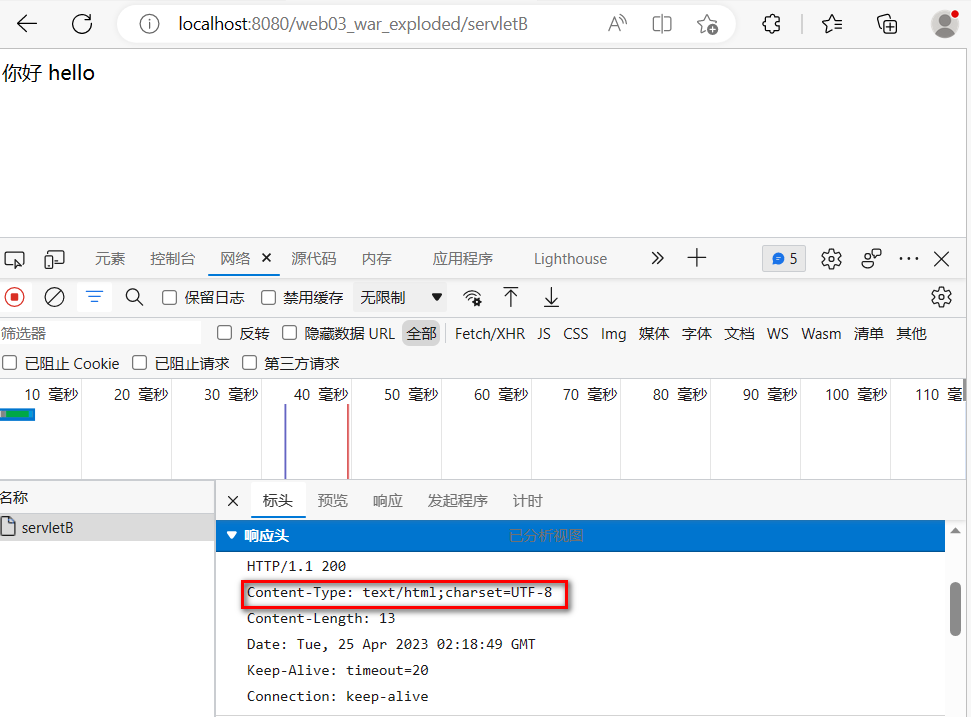Screen dimensions: 971x717
Task: Toggle device emulation icon
Action: (x=54, y=259)
